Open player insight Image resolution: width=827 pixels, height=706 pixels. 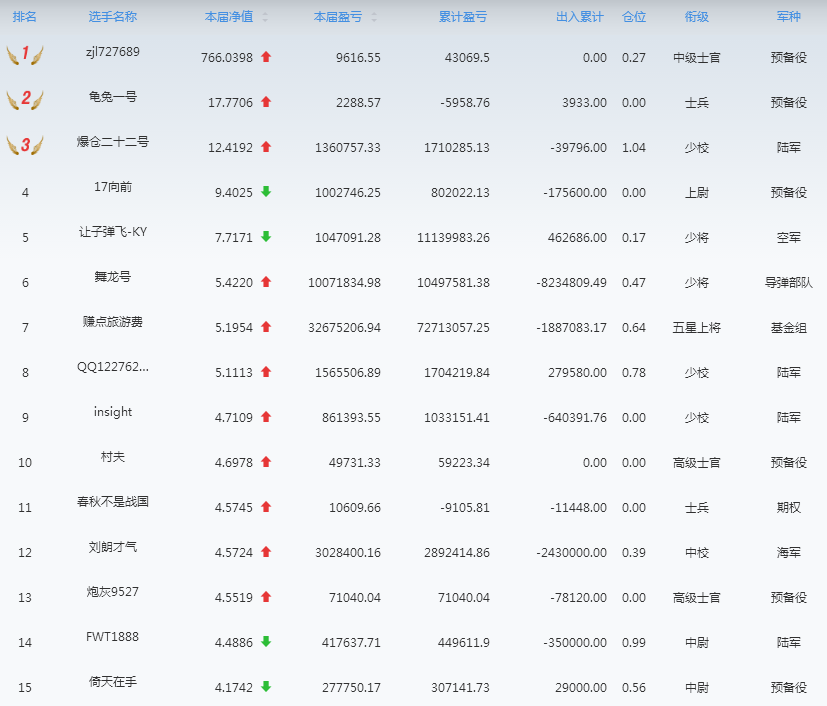coord(113,412)
